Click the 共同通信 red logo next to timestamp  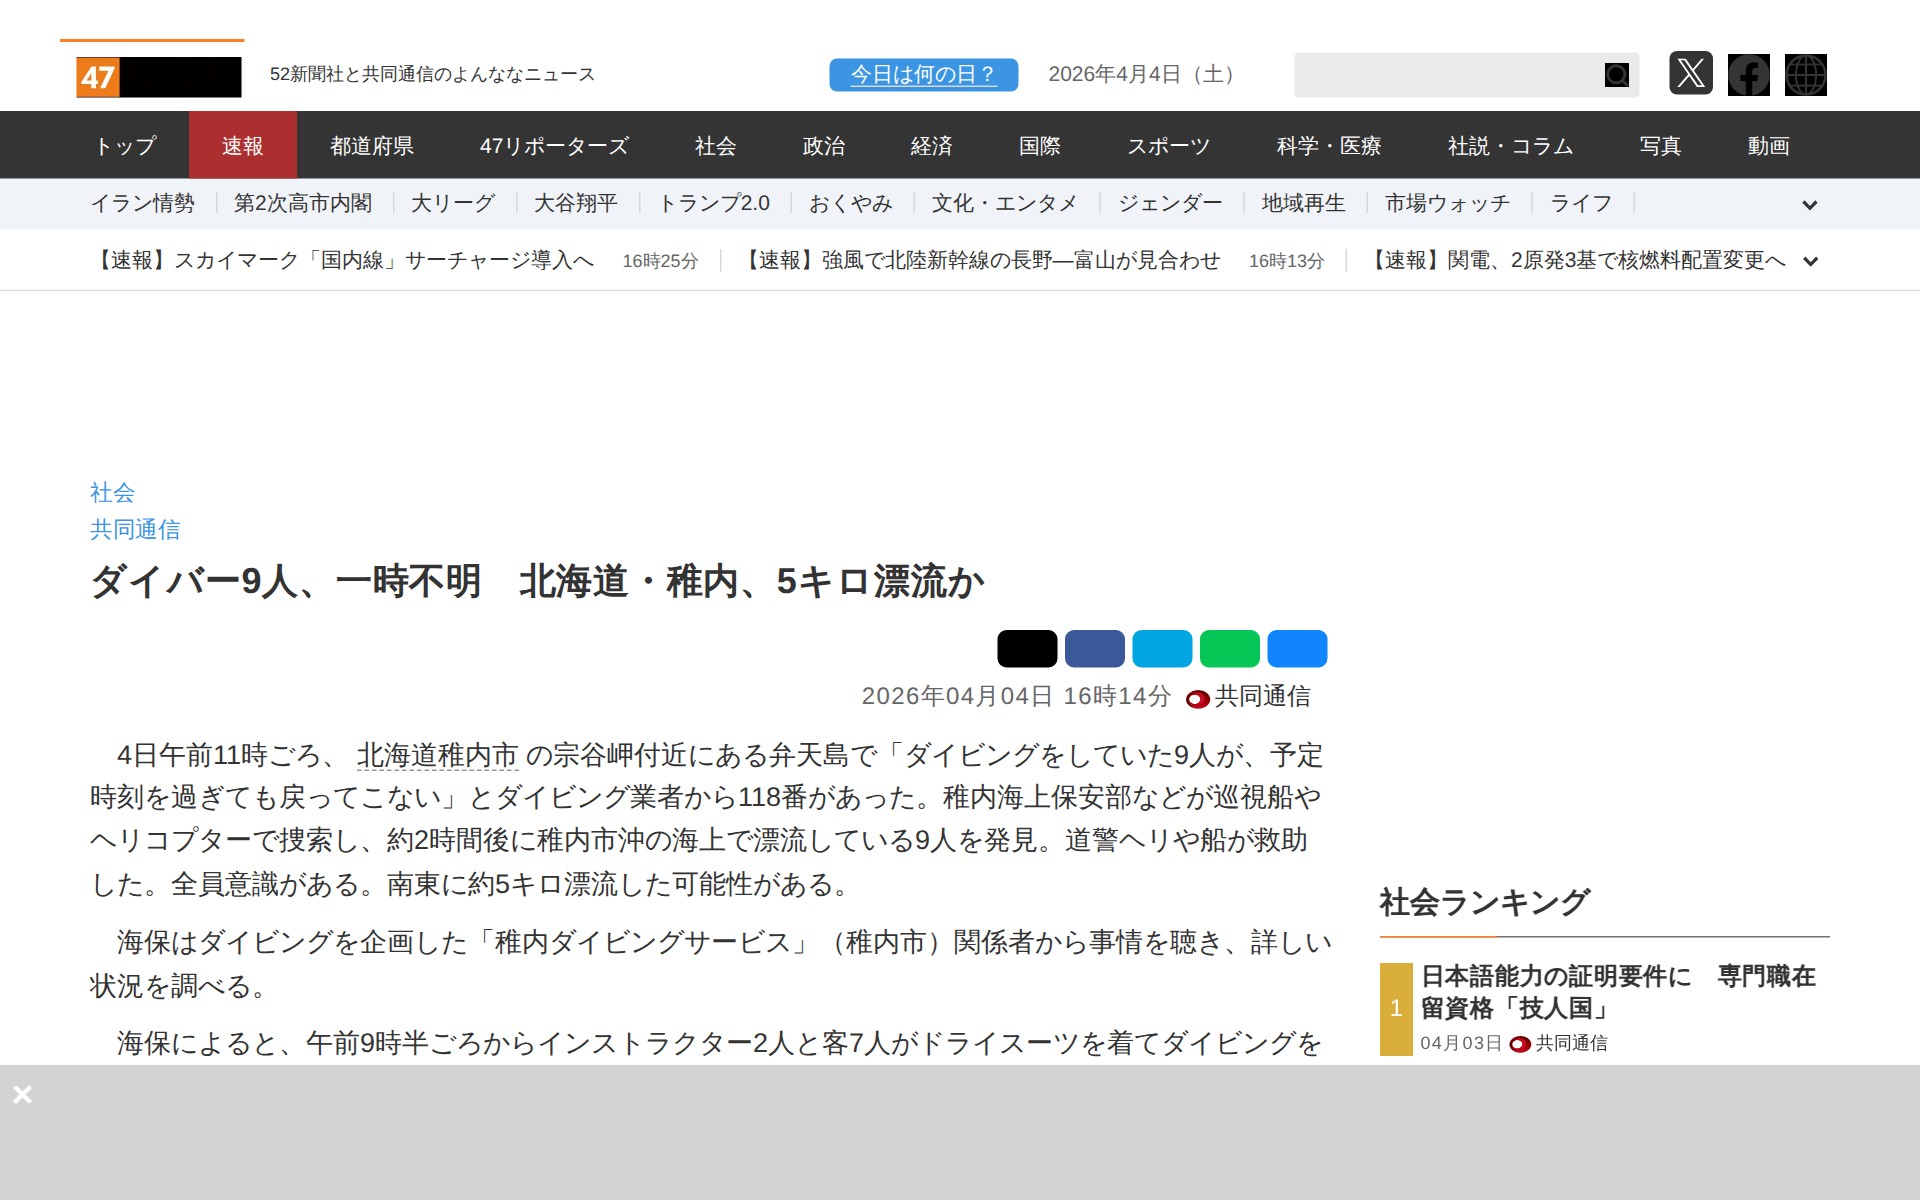1196,698
